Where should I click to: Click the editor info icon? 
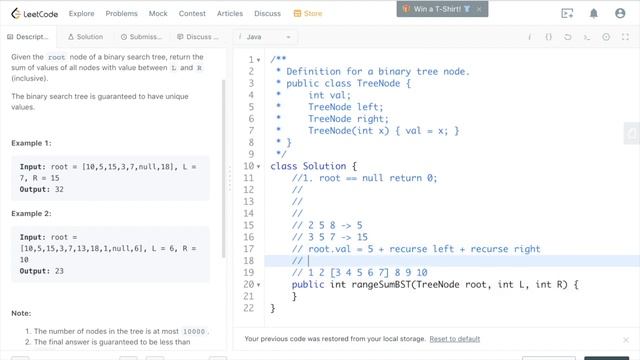point(529,37)
